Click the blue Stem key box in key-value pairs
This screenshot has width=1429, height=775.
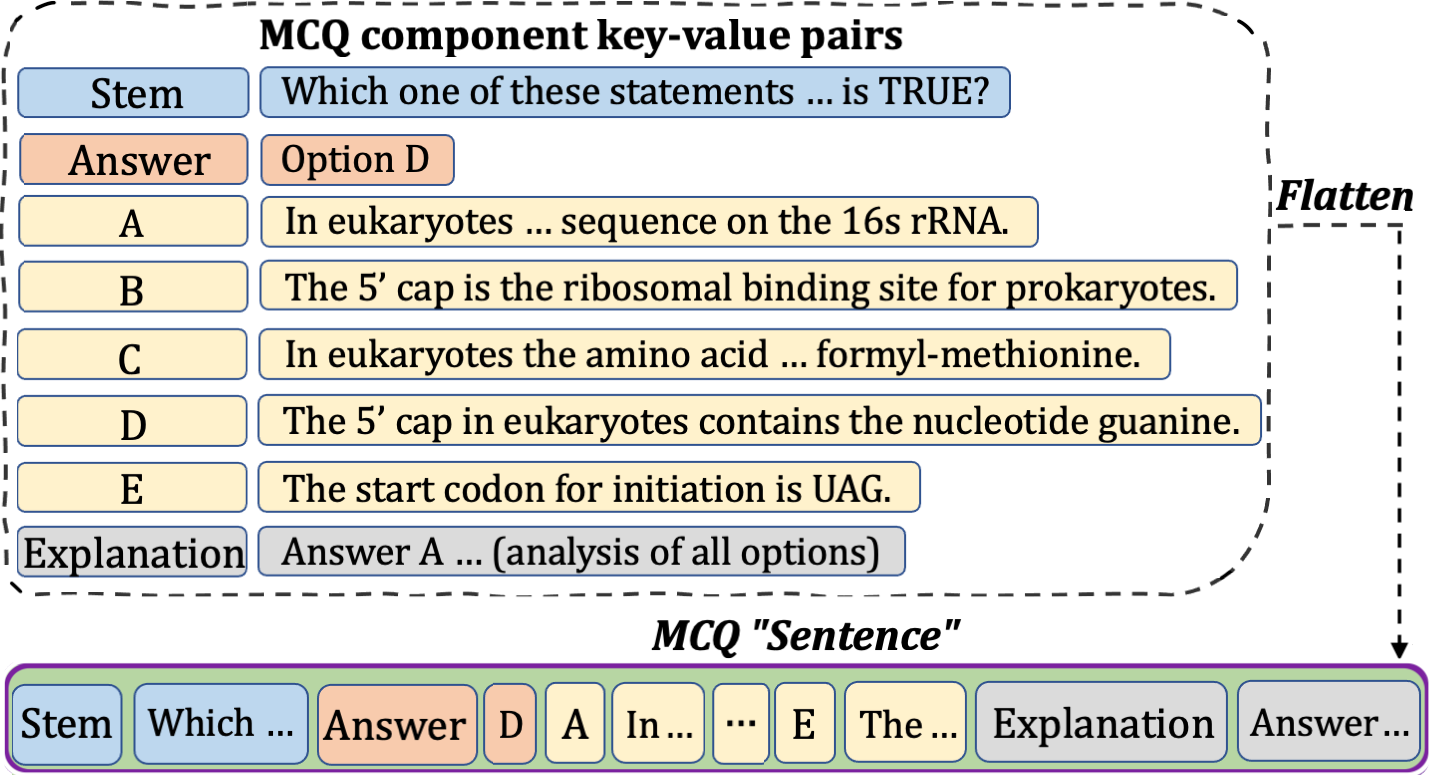click(133, 93)
